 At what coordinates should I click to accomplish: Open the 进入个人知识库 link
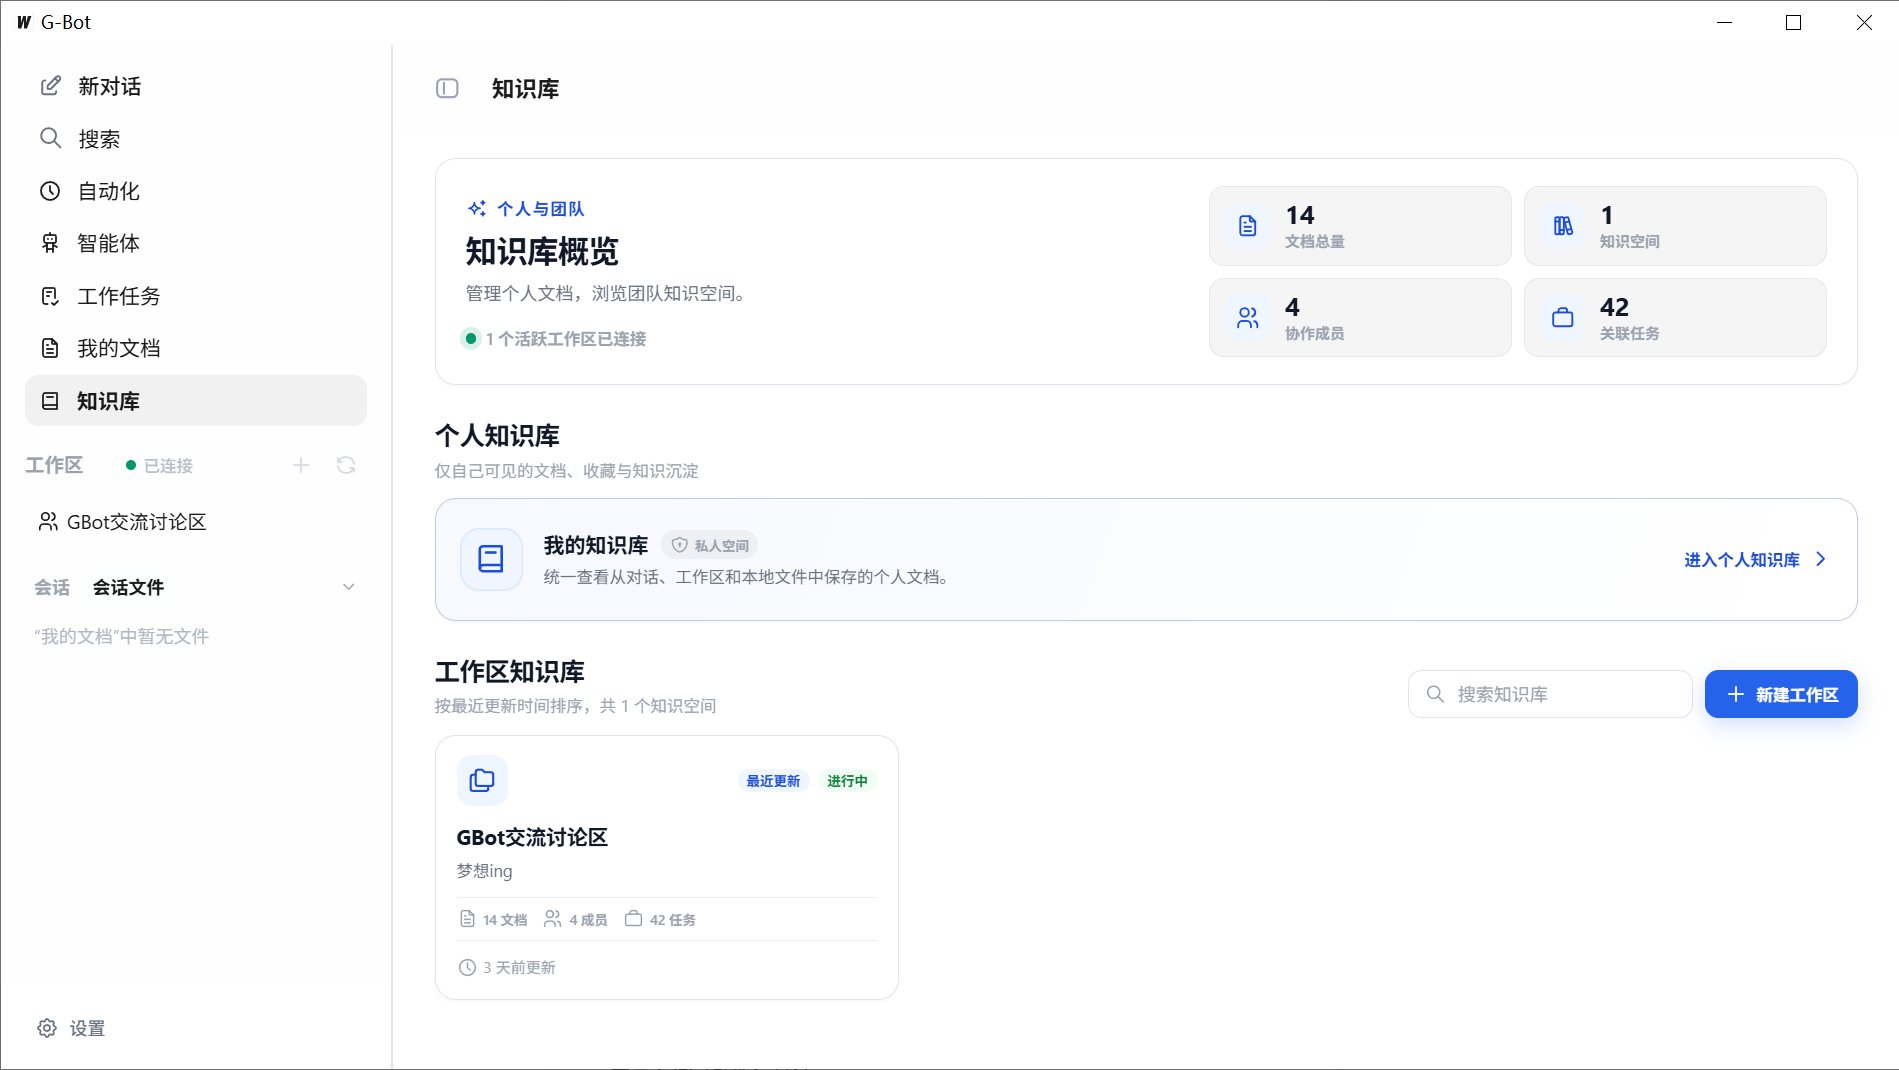[x=1742, y=560]
